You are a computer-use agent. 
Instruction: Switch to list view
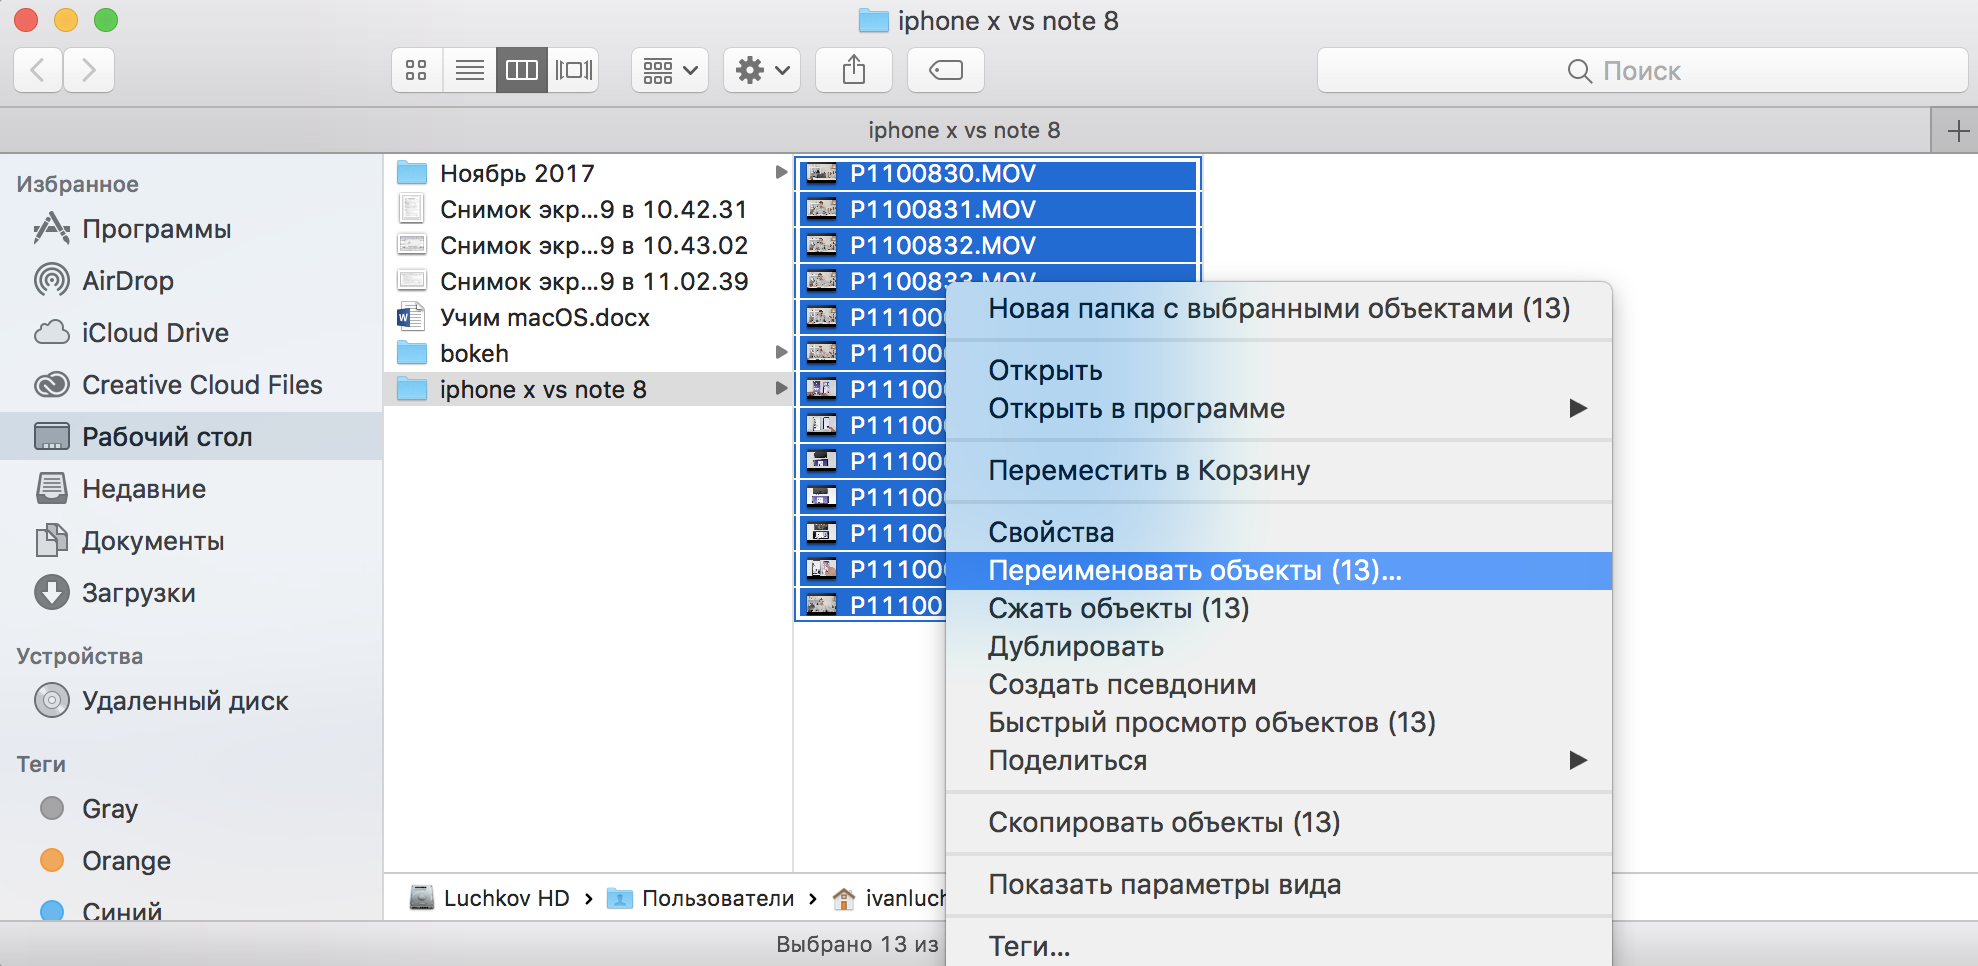(470, 70)
